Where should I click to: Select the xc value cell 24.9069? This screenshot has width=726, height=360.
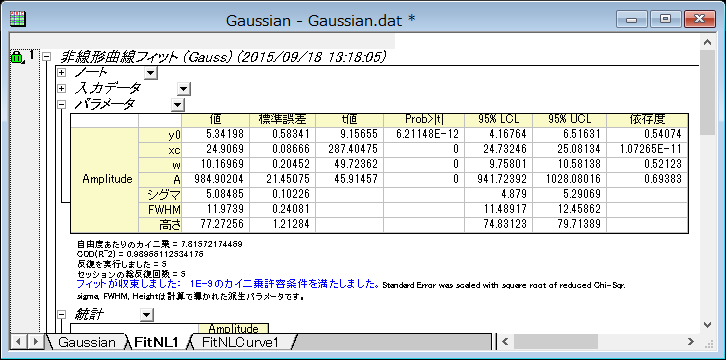[215, 149]
